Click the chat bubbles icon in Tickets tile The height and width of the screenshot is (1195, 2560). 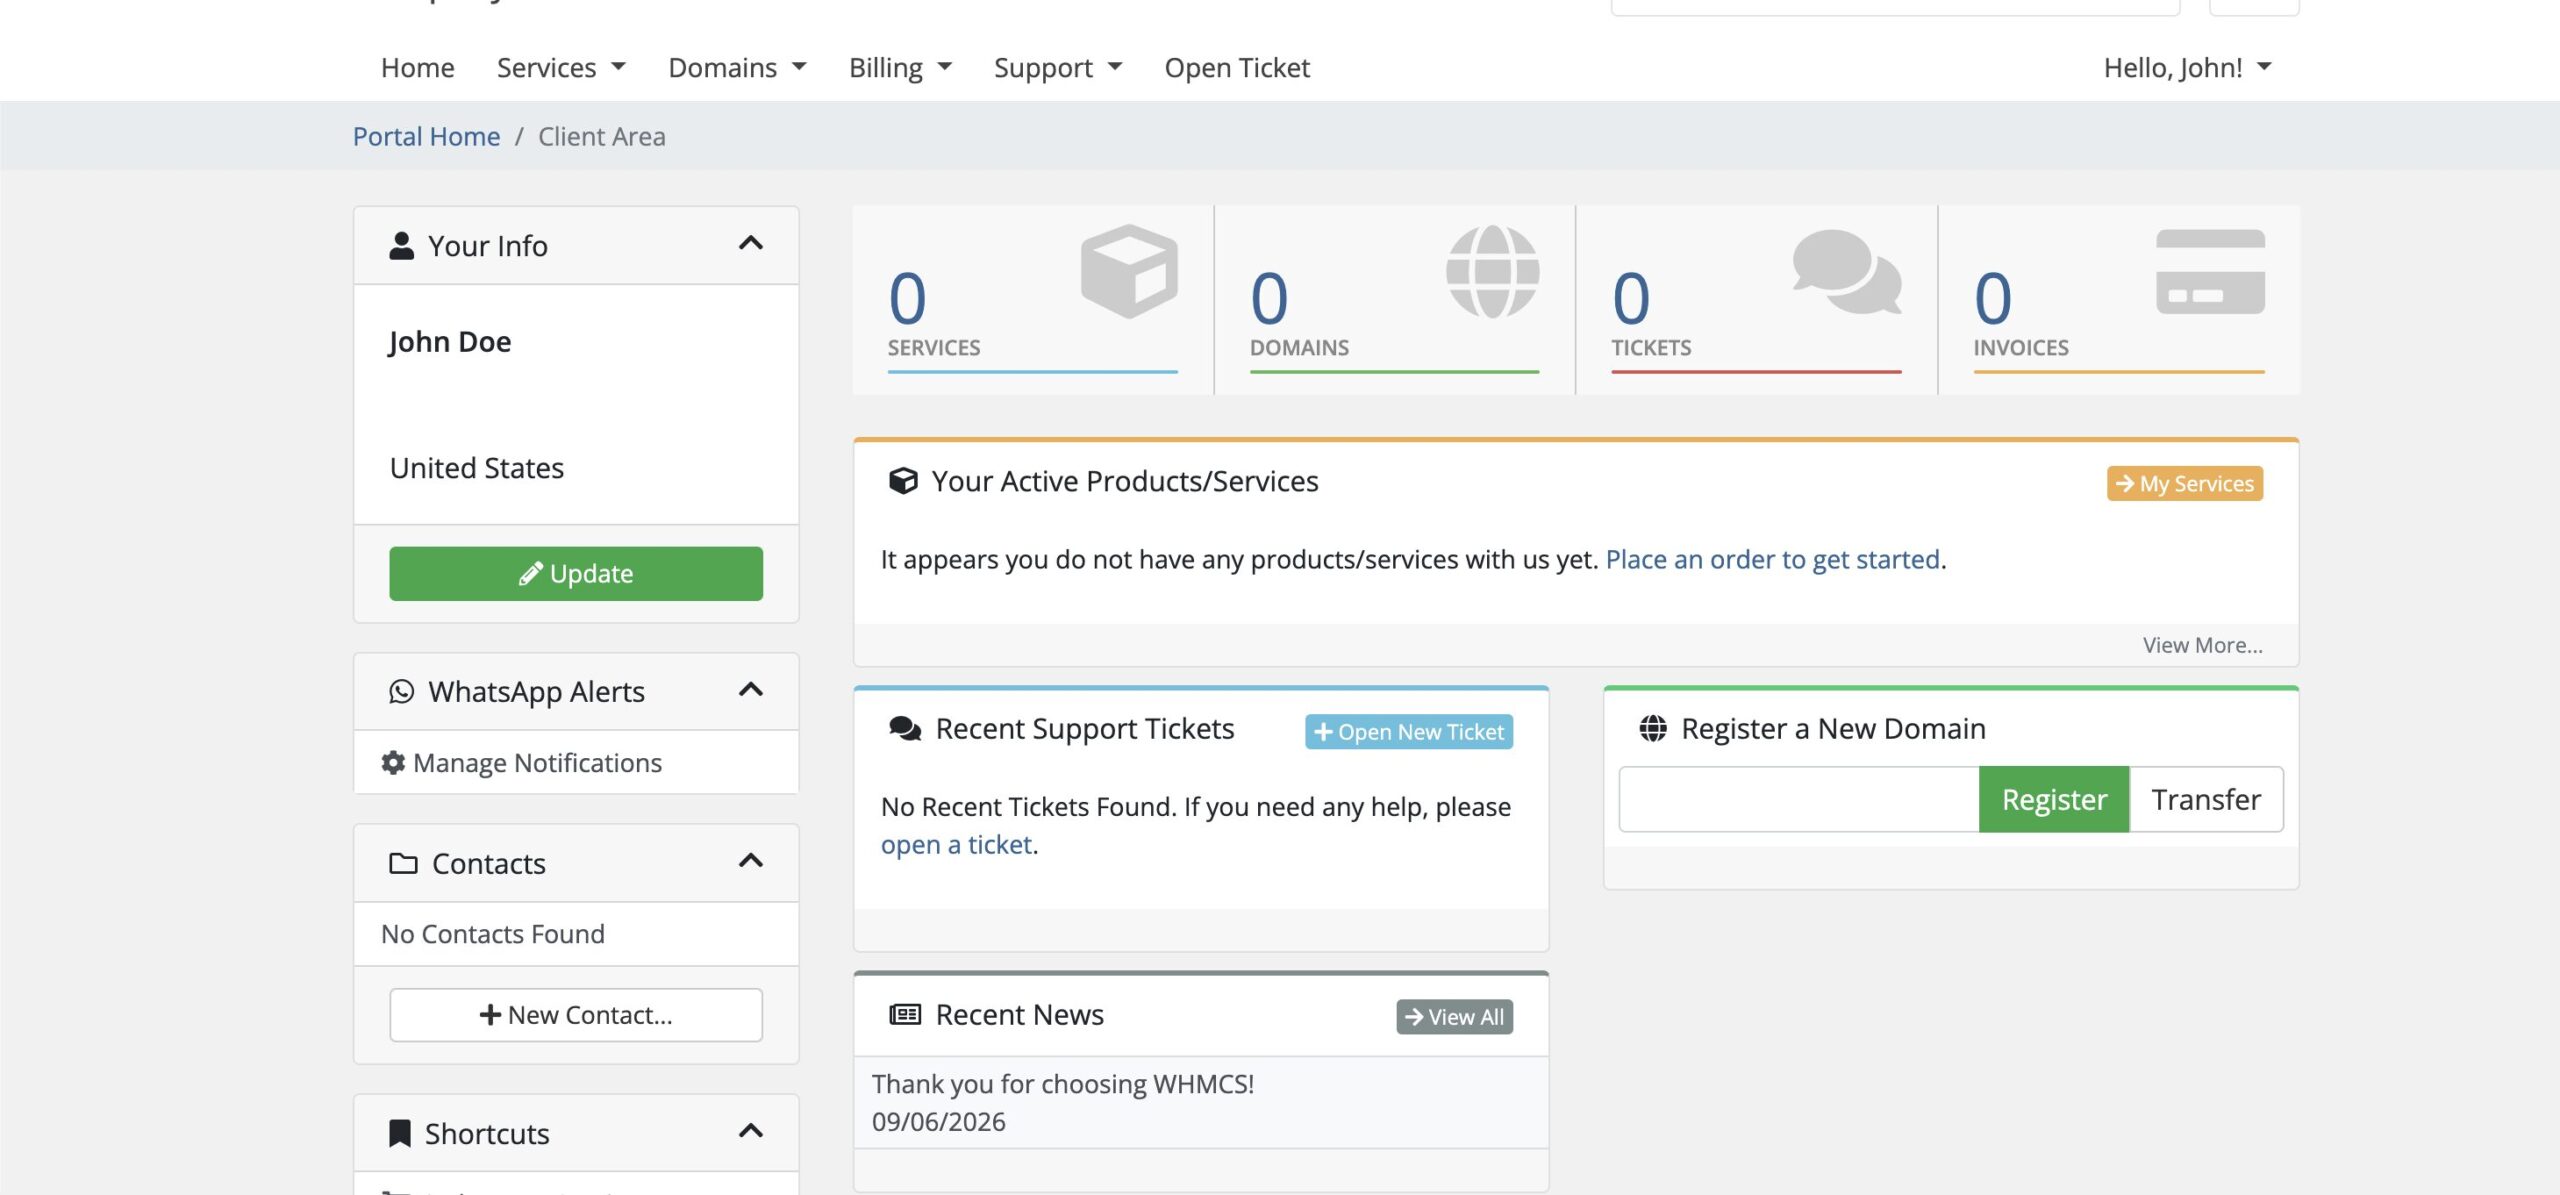pos(1847,271)
